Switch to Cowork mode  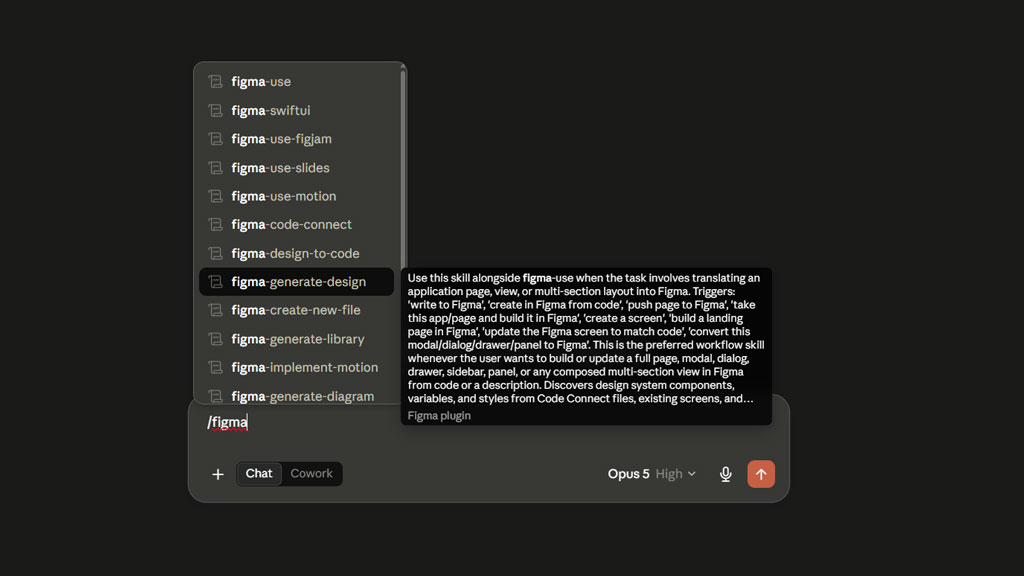pyautogui.click(x=312, y=473)
